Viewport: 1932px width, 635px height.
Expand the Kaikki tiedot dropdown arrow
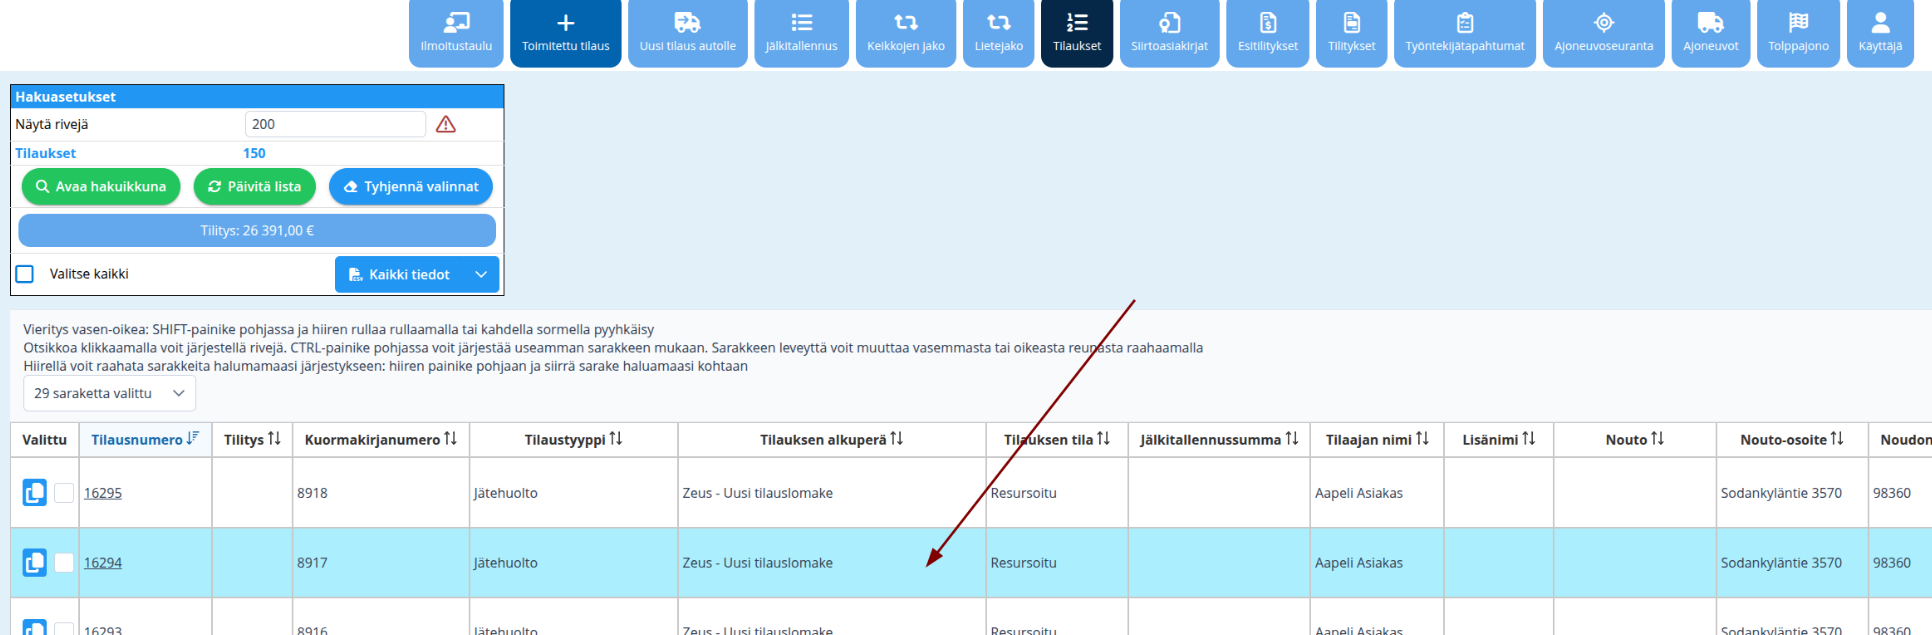[x=481, y=275]
